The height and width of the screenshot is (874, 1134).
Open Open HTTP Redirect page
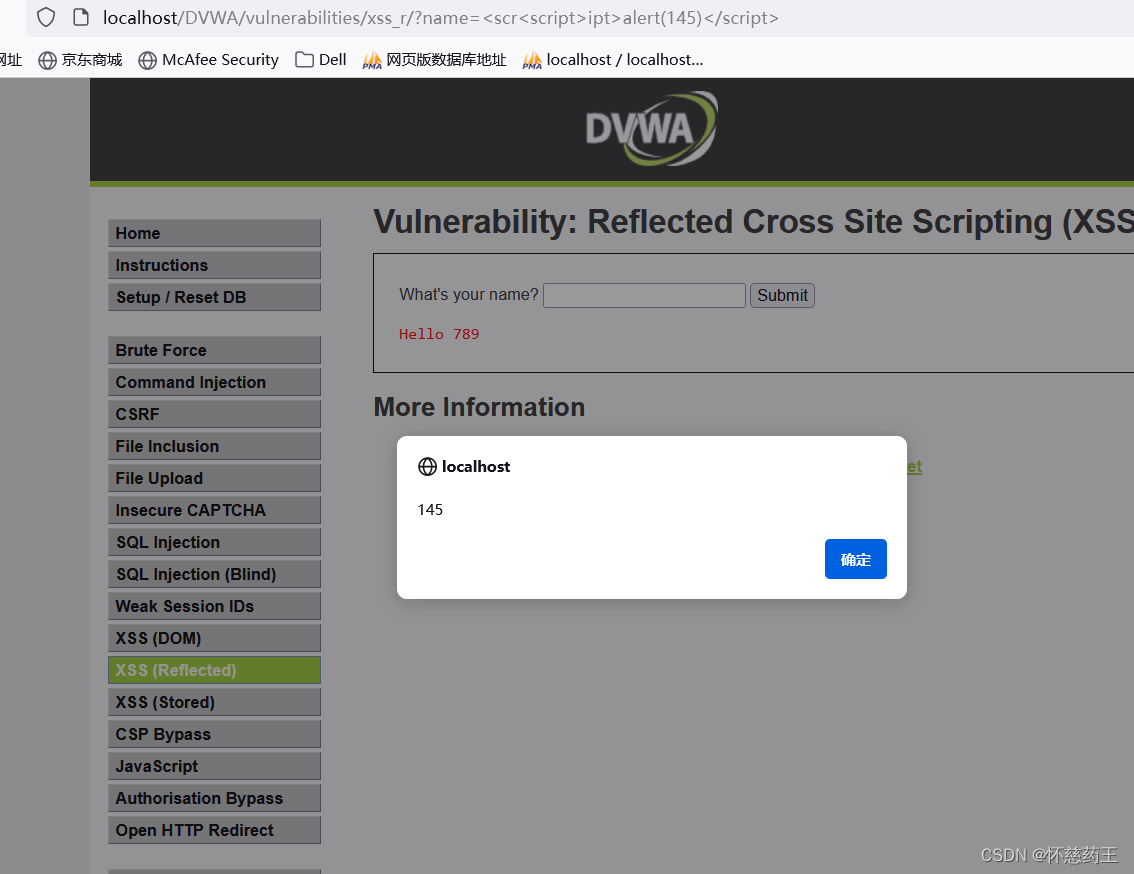tap(214, 830)
